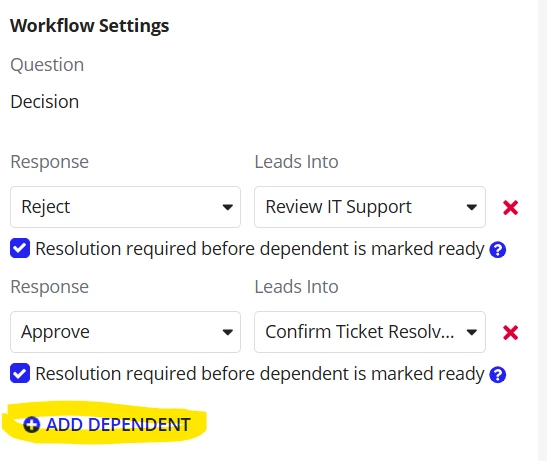The height and width of the screenshot is (461, 547).
Task: Click resolution required label under Approve
Action: [x=260, y=374]
